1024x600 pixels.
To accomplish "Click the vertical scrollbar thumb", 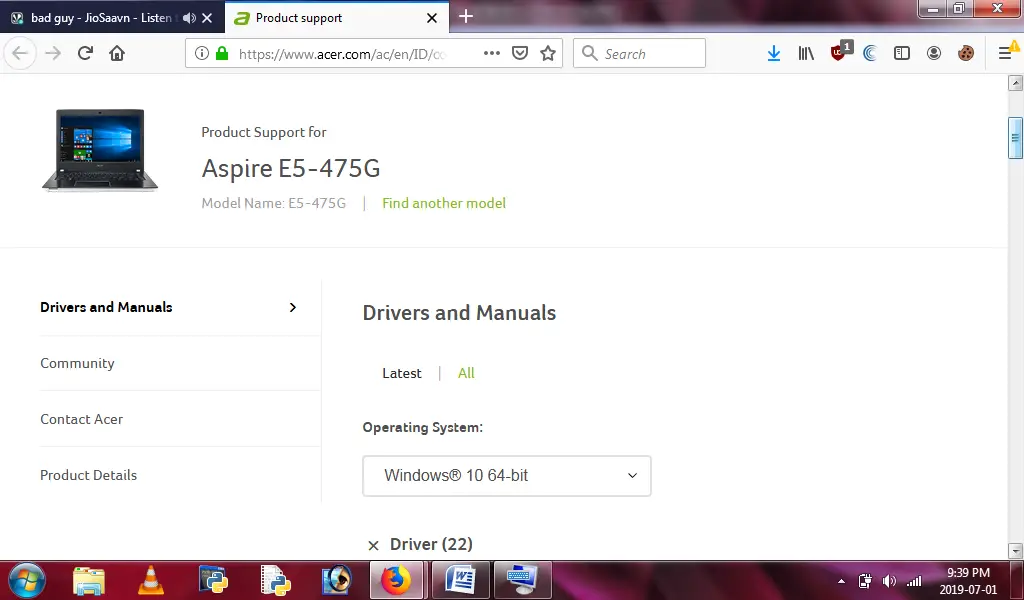I will (1015, 138).
